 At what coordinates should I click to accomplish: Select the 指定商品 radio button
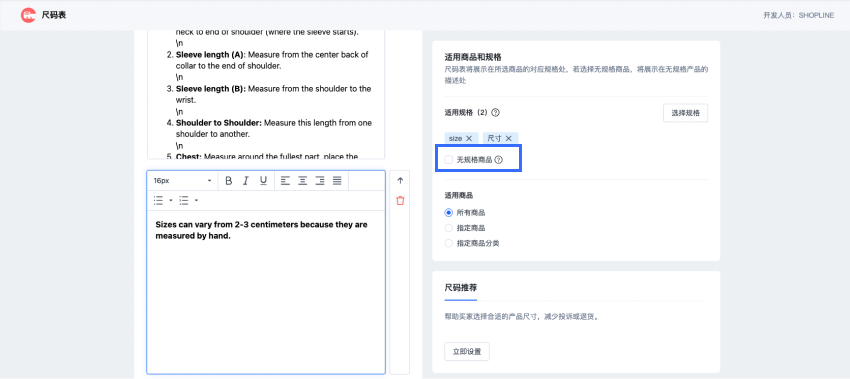point(448,228)
